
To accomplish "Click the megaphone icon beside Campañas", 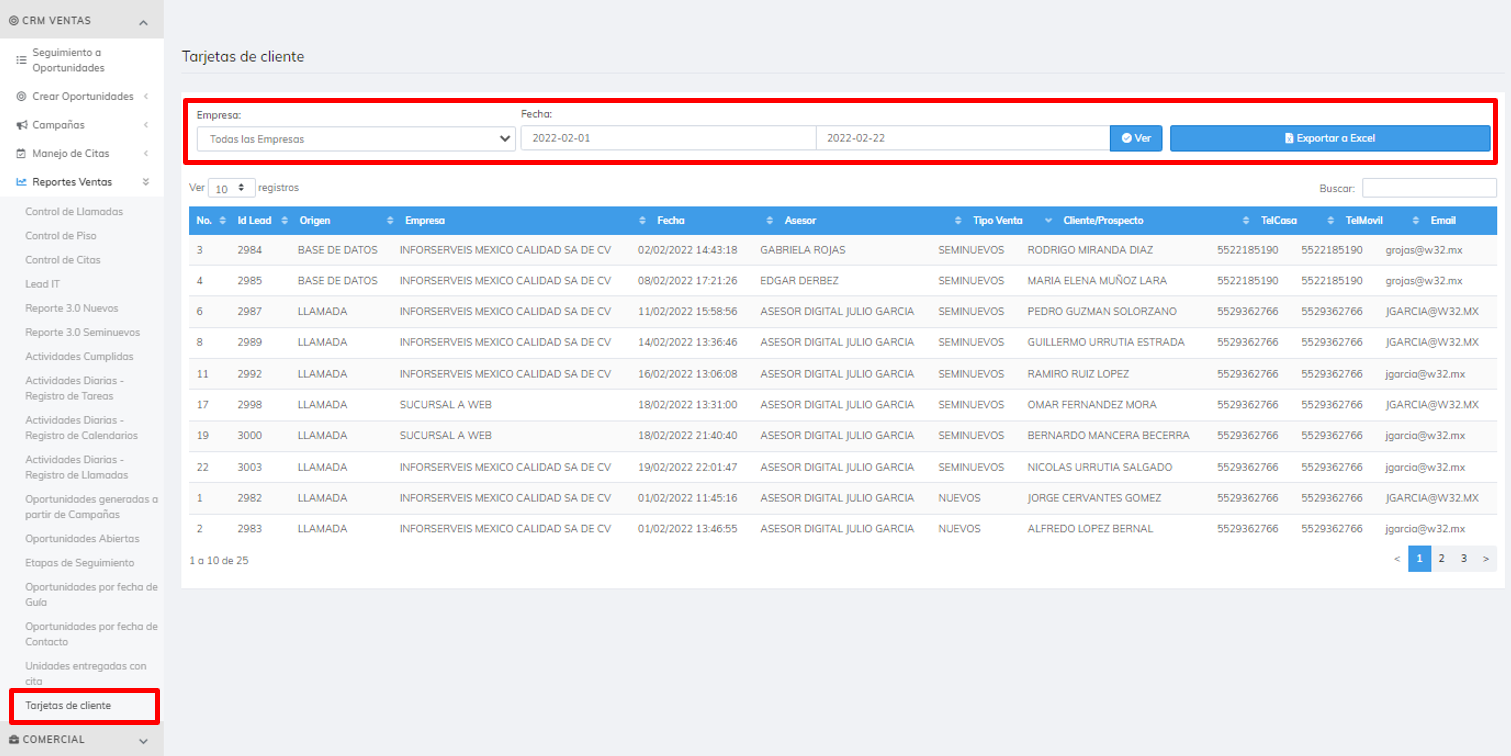I will click(21, 125).
